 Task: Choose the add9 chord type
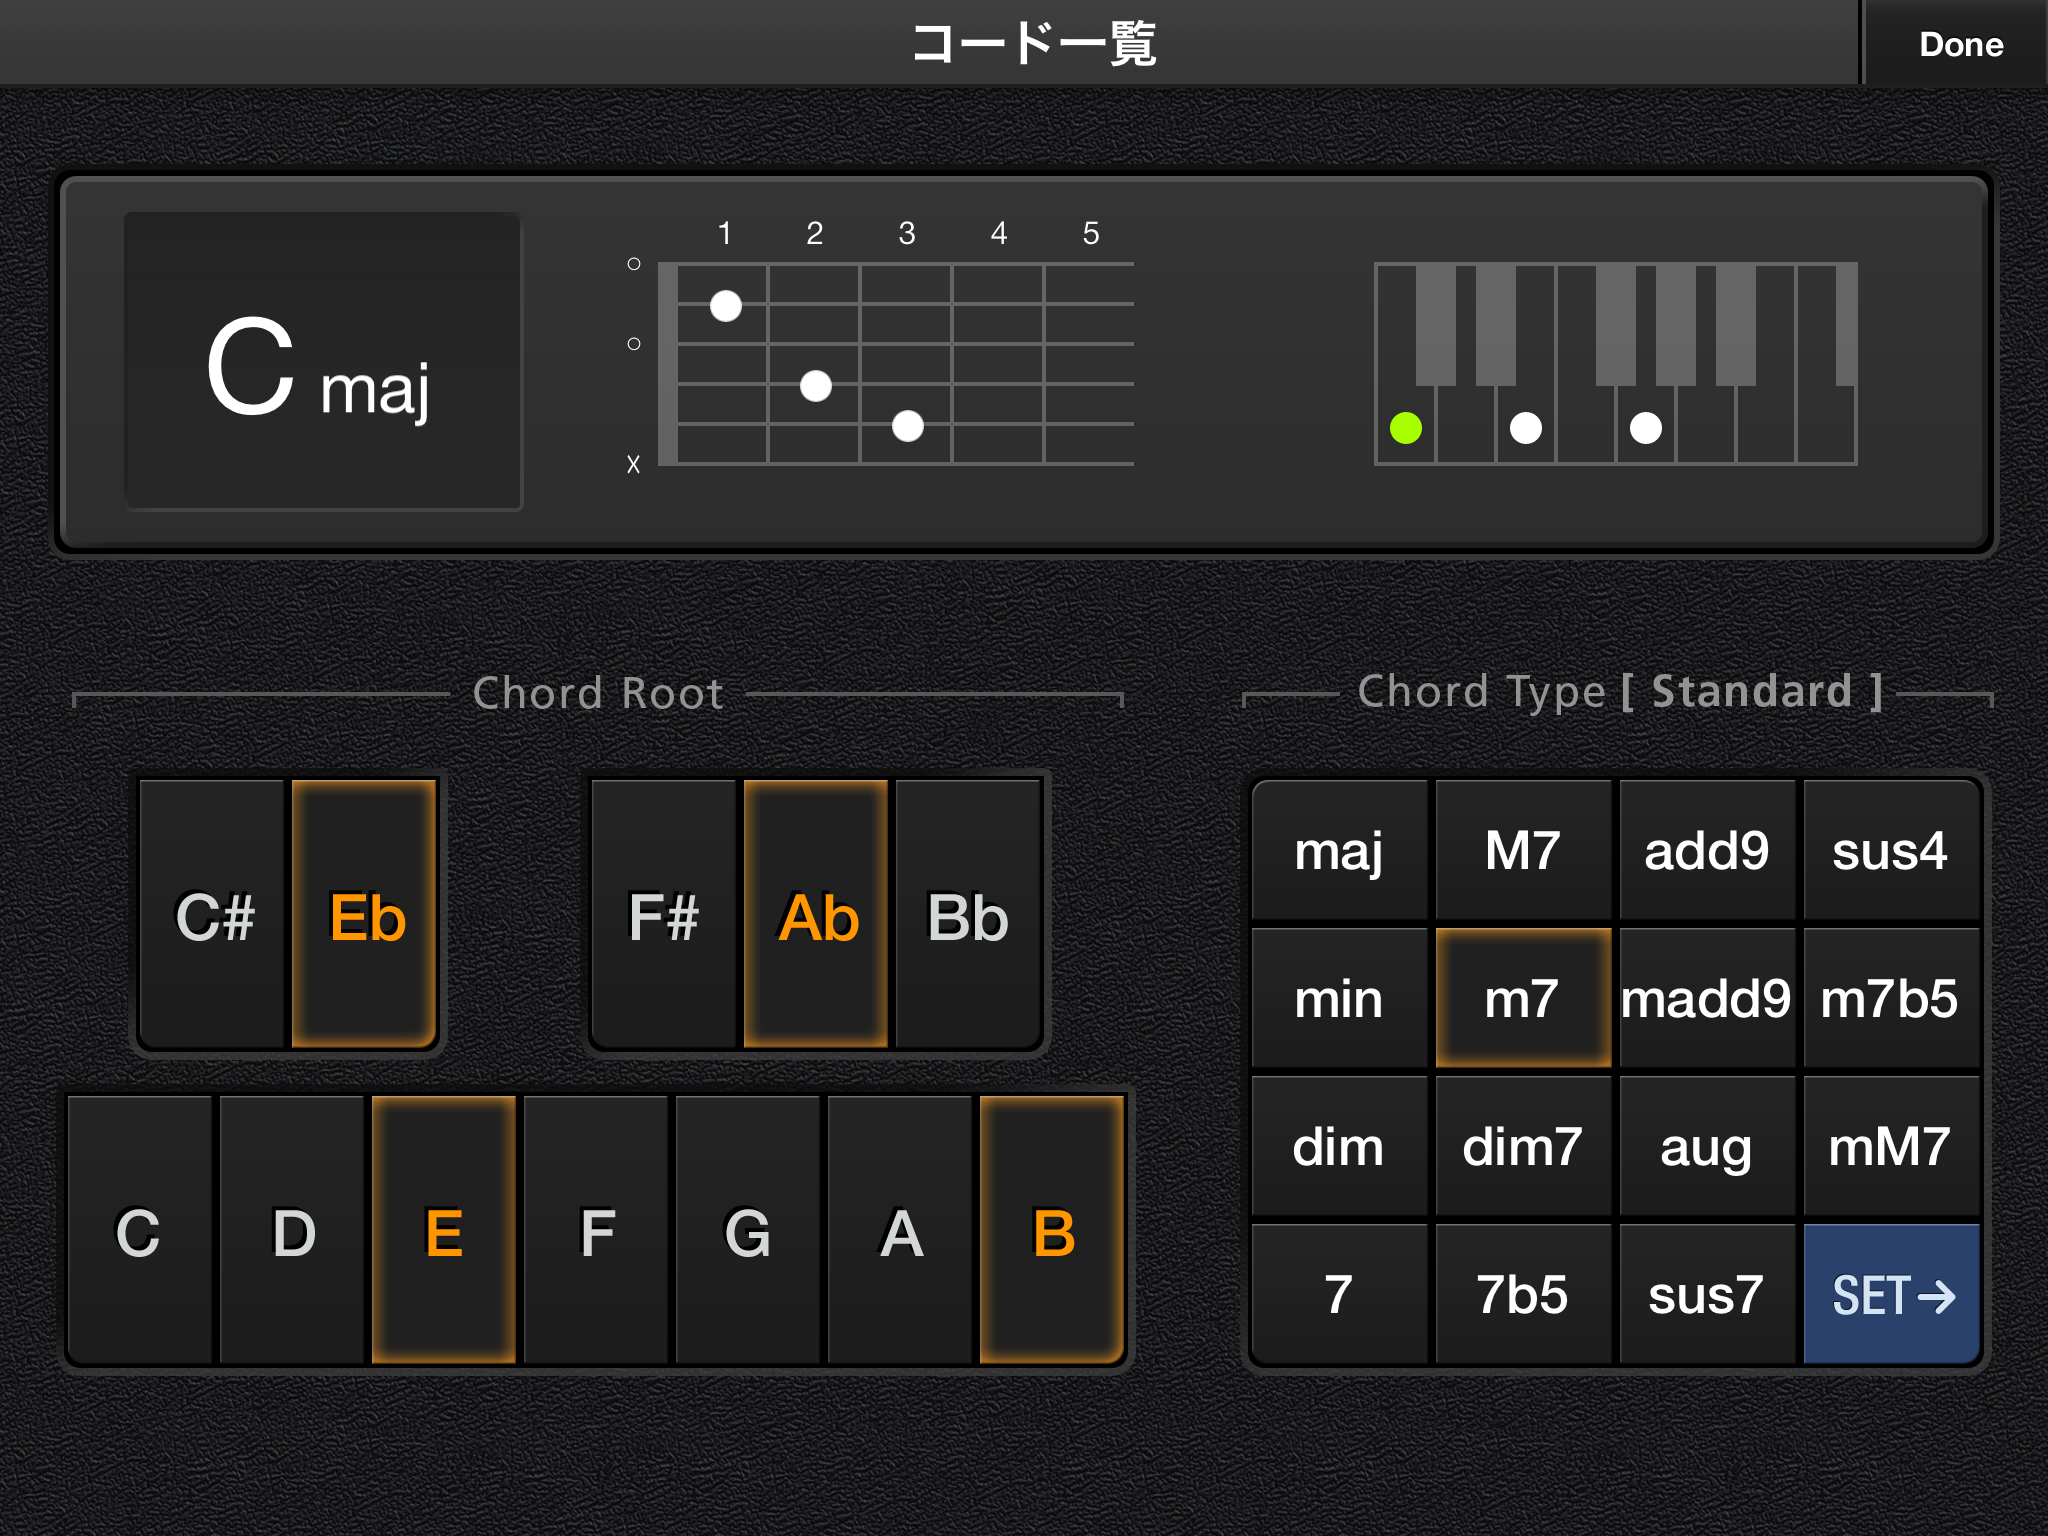[1707, 850]
